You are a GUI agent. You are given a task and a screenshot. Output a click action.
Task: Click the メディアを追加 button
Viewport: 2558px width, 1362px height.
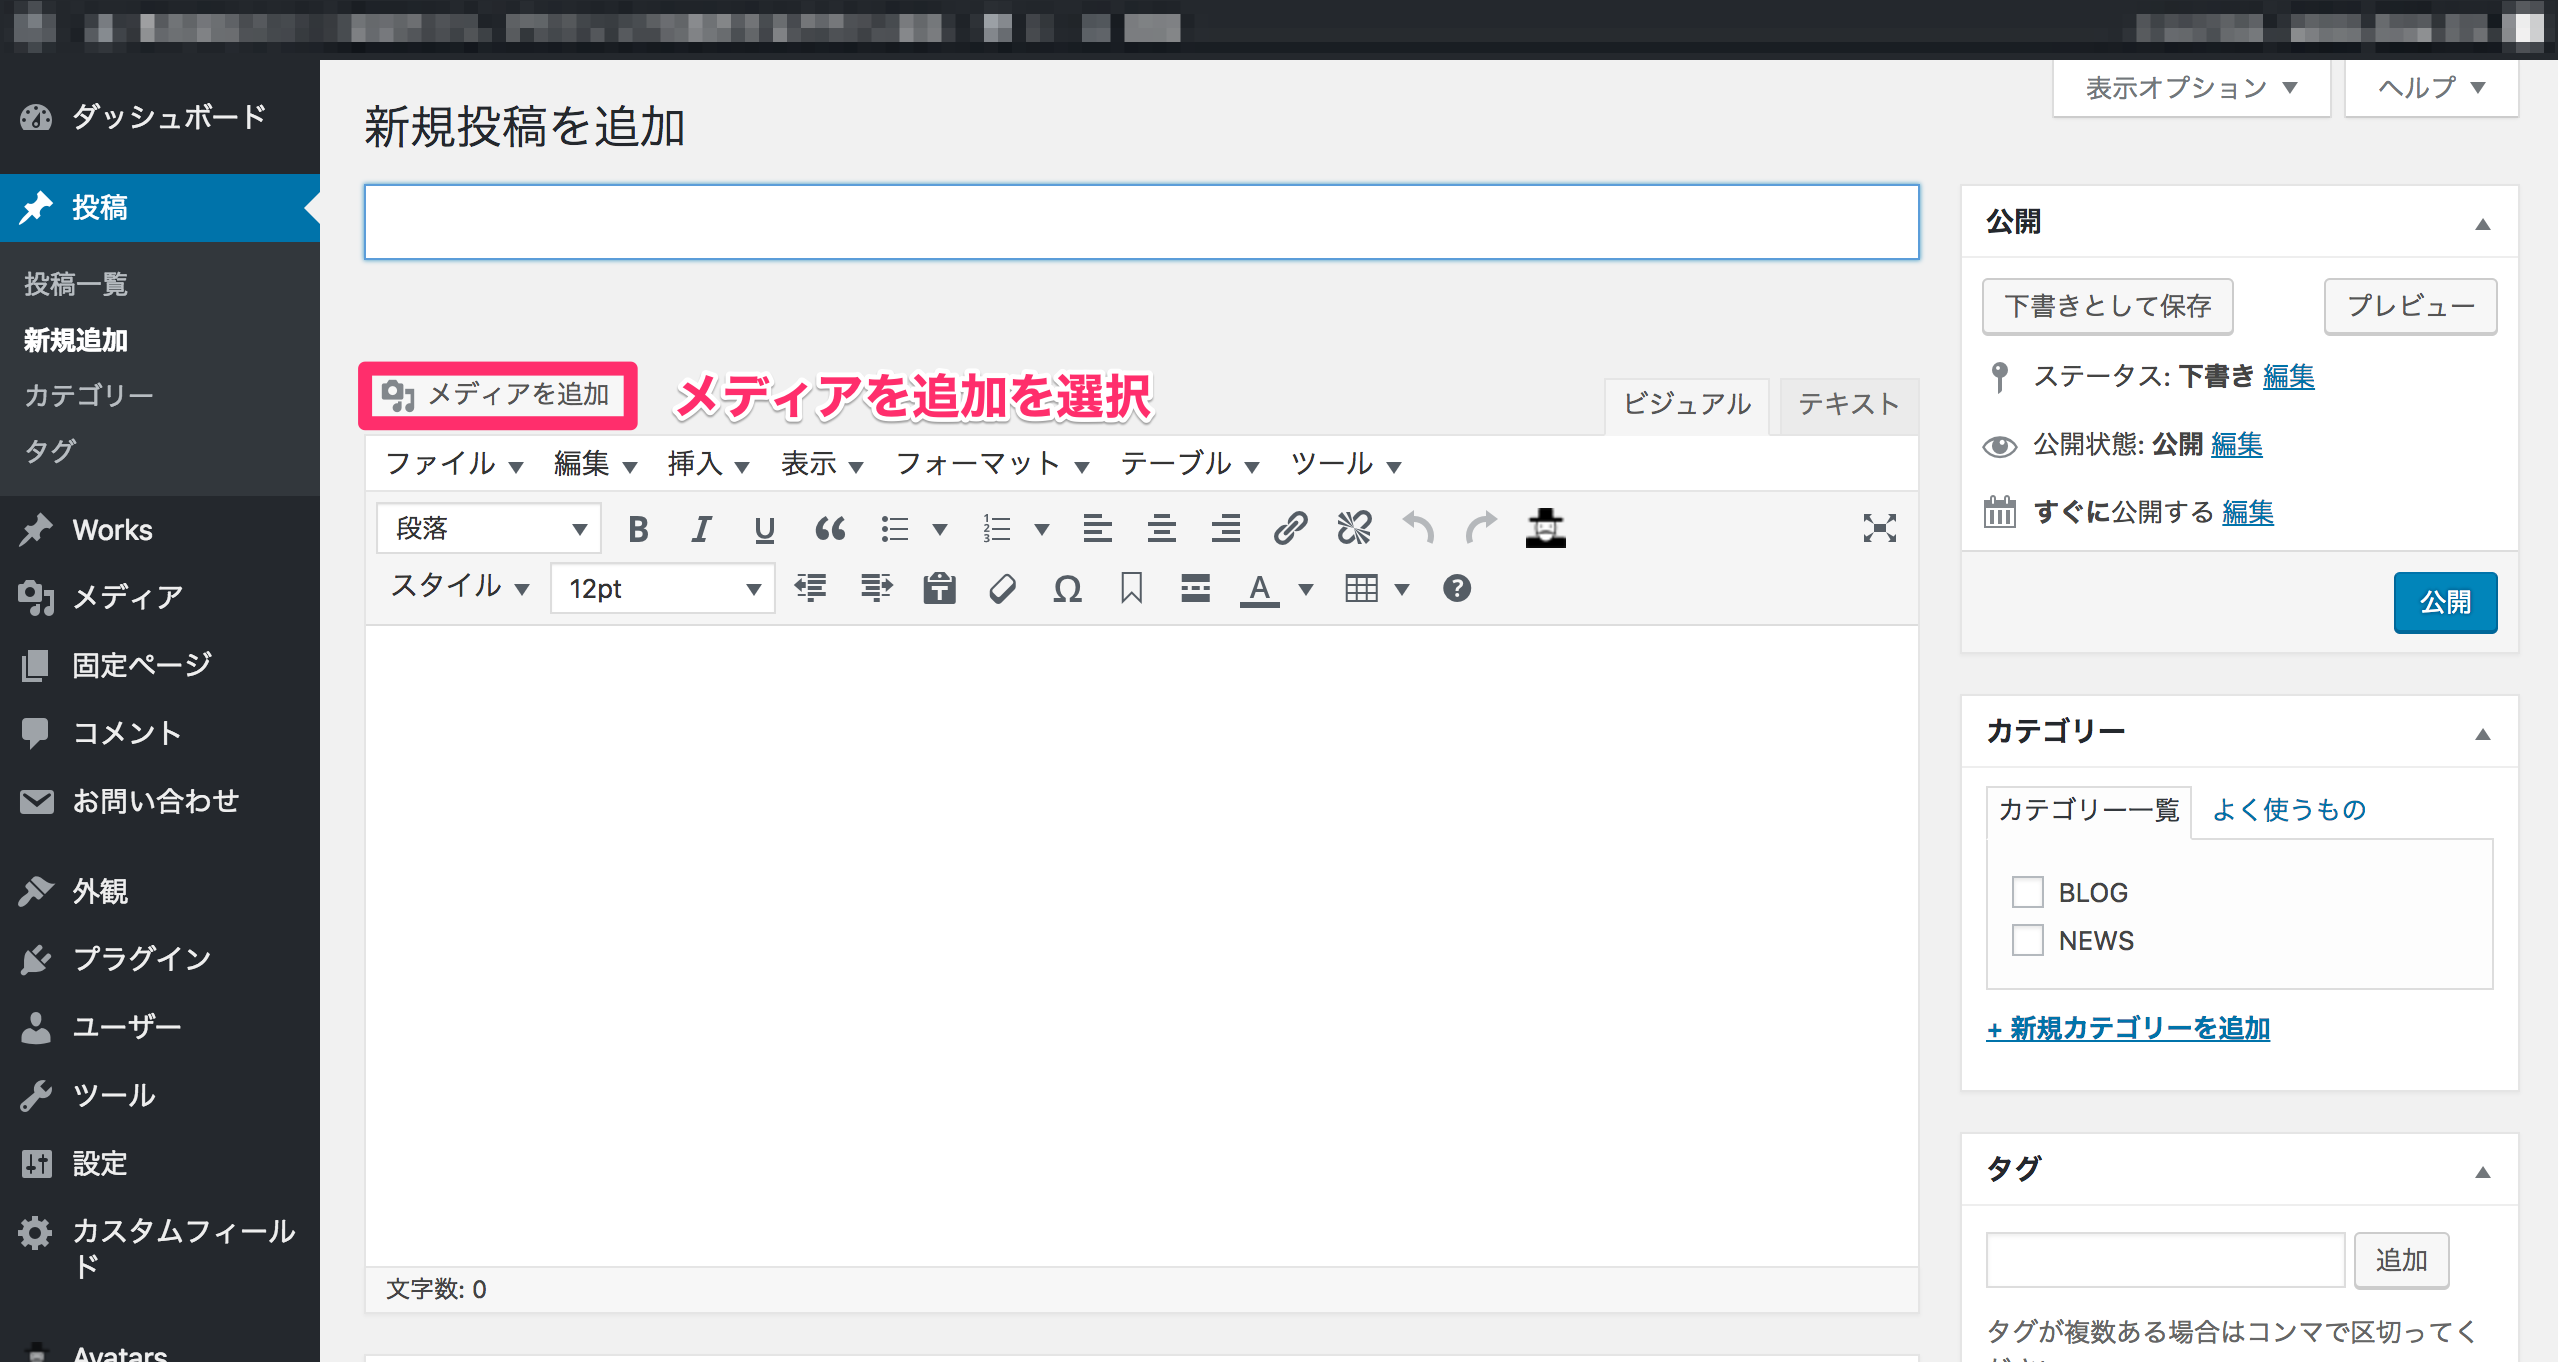click(498, 395)
